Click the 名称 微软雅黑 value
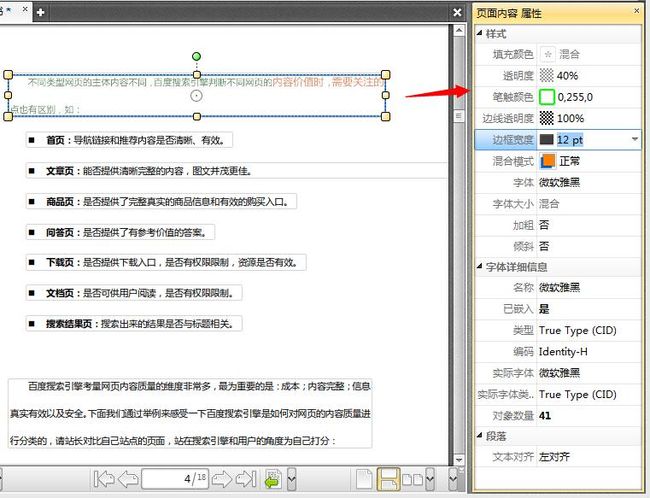Screen dimensions: 650x498 [x=559, y=287]
